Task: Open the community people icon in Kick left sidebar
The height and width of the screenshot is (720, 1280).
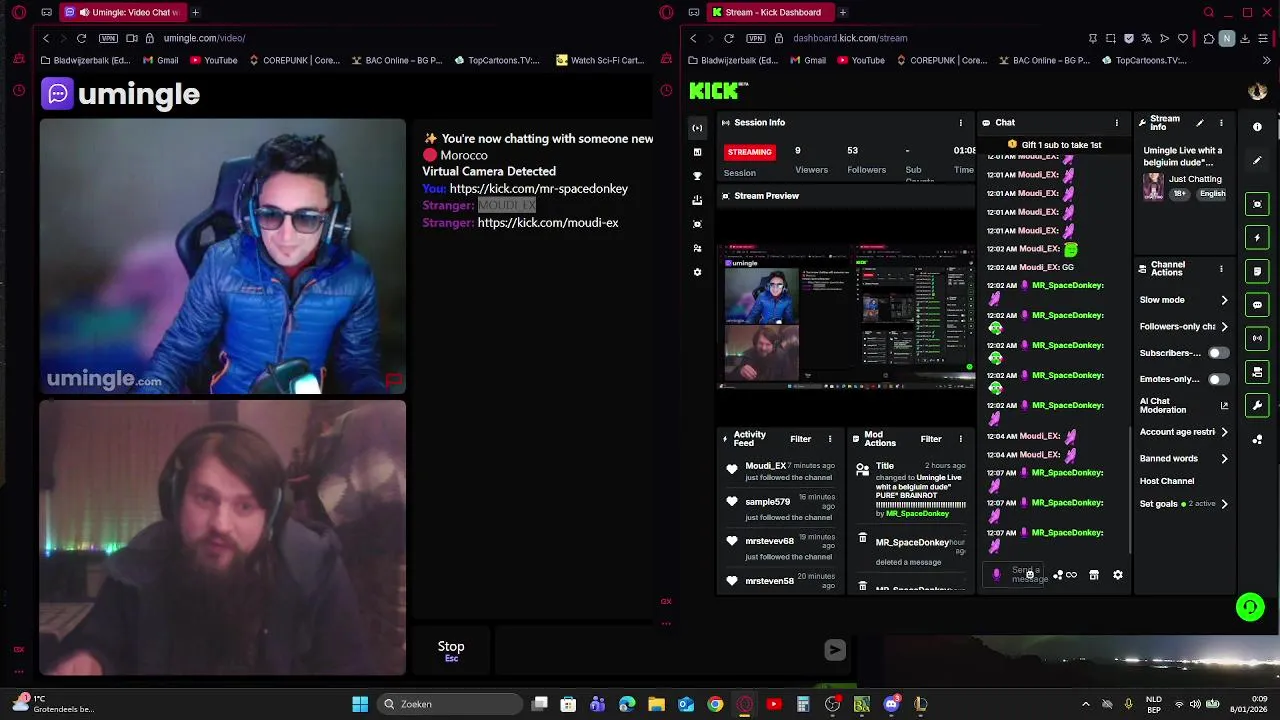Action: tap(697, 248)
